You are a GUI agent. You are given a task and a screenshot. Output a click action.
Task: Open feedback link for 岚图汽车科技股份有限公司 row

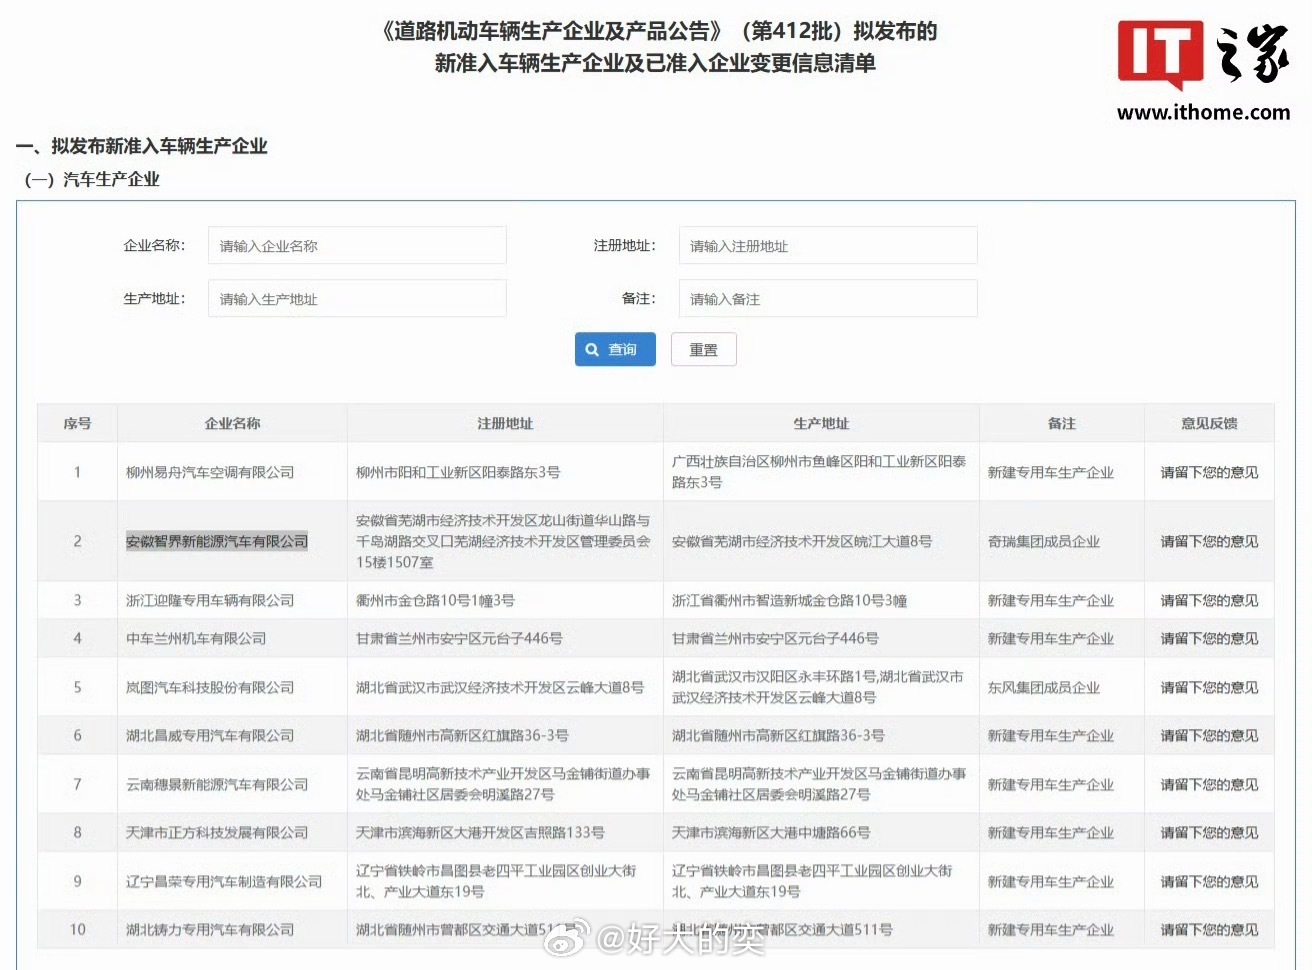click(x=1209, y=687)
